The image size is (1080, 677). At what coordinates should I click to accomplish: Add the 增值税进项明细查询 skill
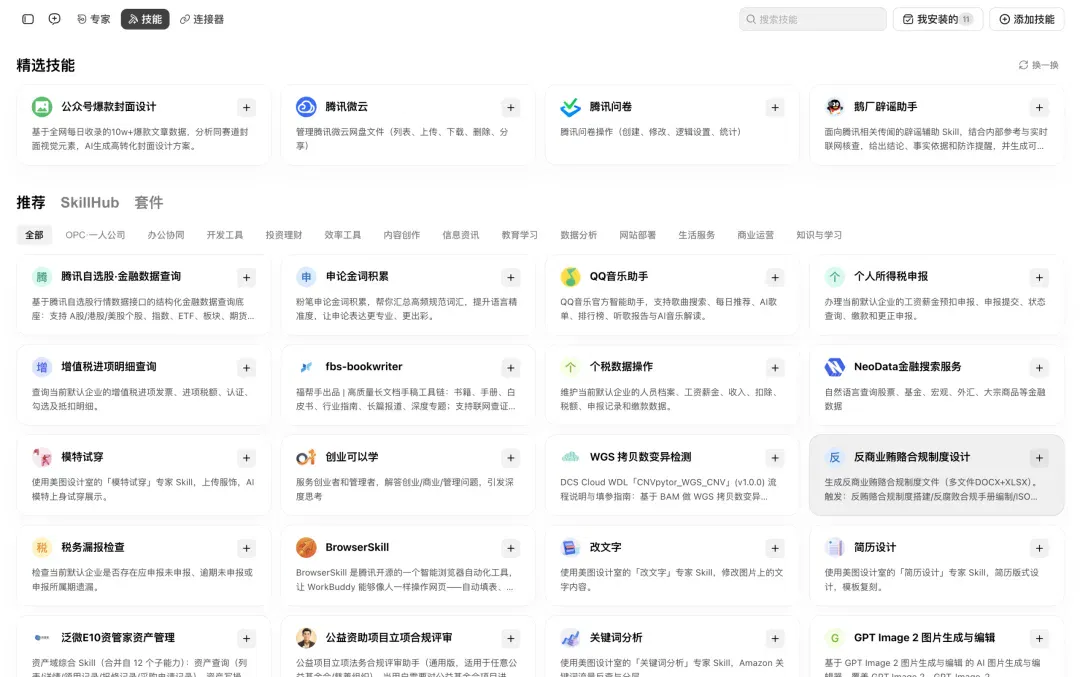247,368
